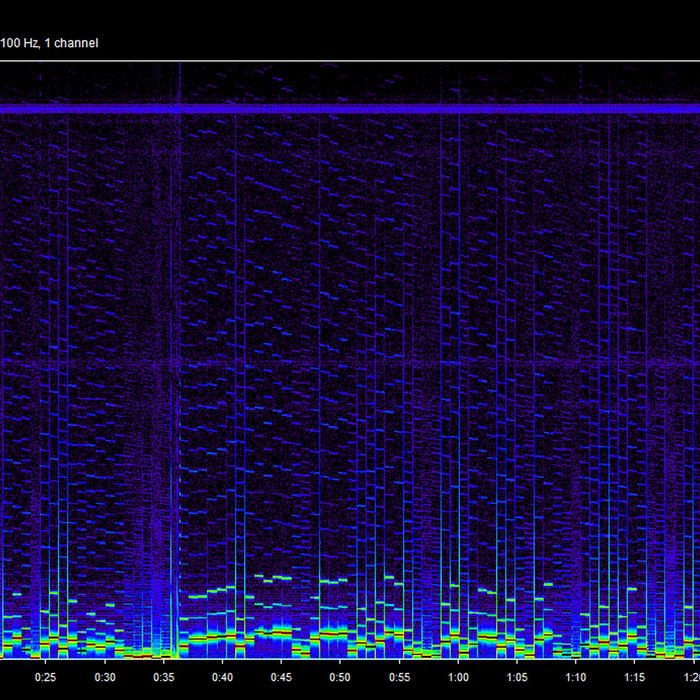Screen dimensions: 700x700
Task: Click the 0:25 time axis label
Action: pos(46,677)
